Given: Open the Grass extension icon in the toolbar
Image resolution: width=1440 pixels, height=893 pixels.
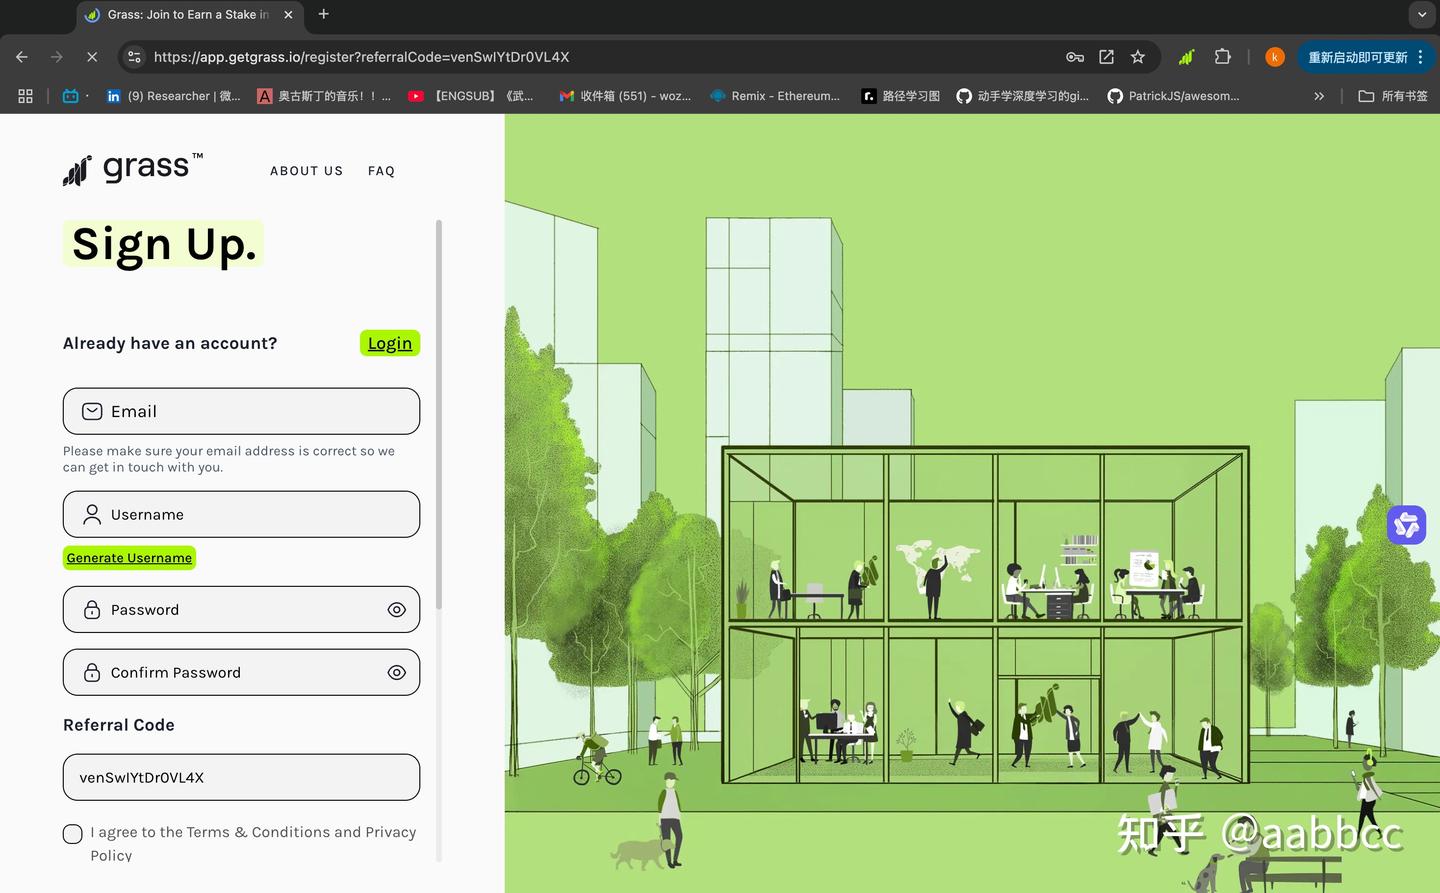Looking at the screenshot, I should 1186,57.
